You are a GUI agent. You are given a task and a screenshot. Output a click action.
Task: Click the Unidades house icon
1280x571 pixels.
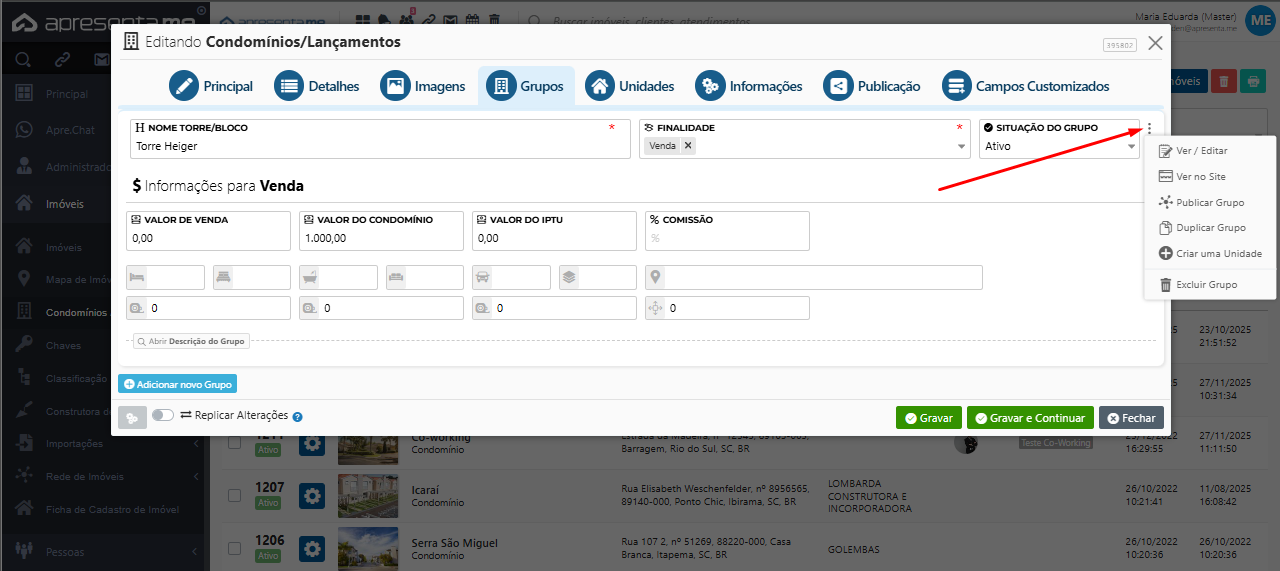tap(600, 86)
